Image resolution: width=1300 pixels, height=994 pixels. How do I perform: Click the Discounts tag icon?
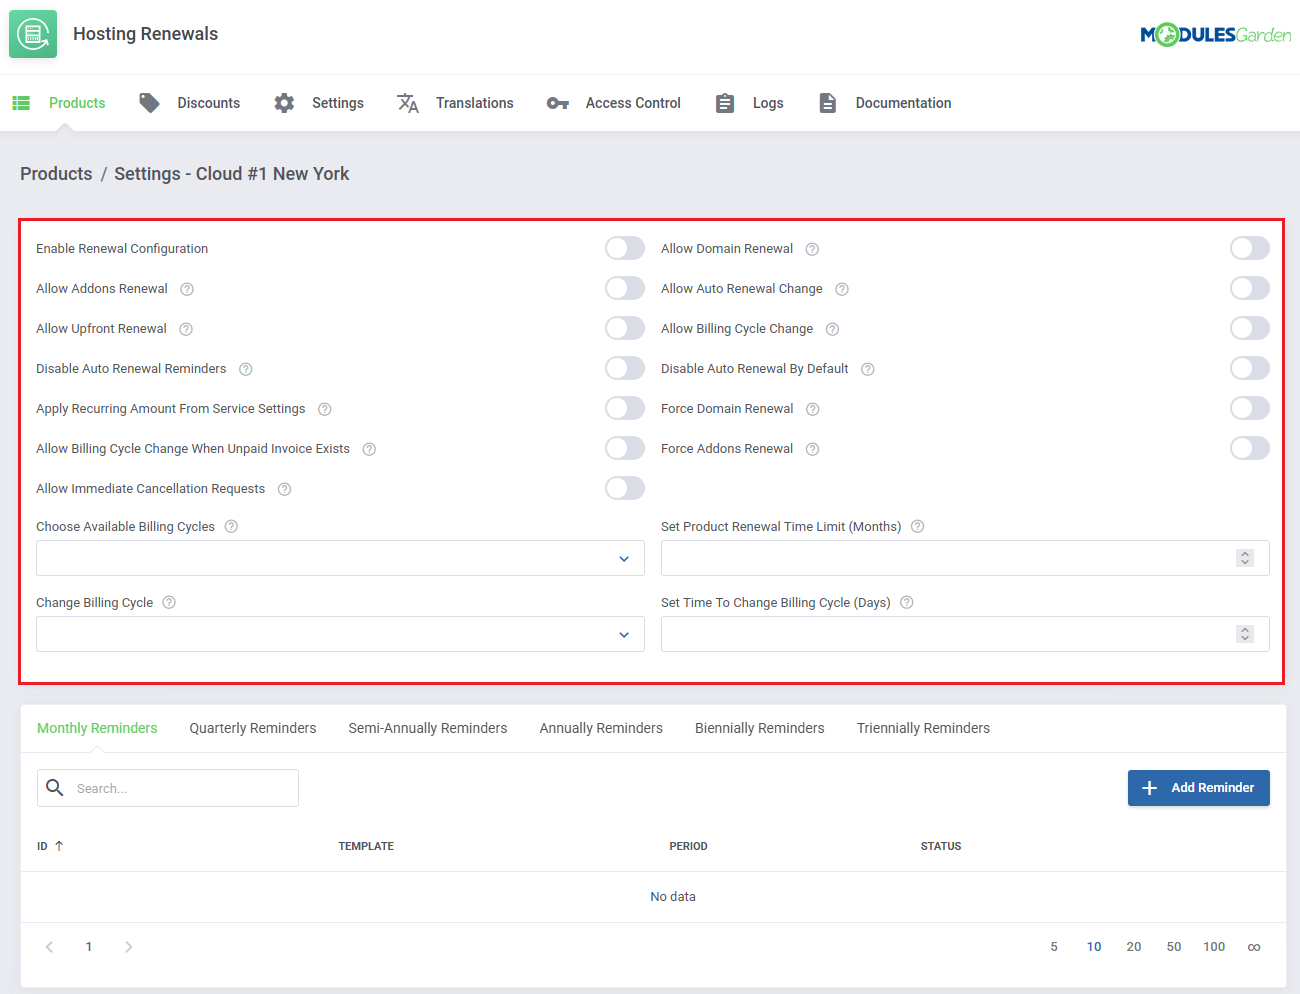point(149,103)
